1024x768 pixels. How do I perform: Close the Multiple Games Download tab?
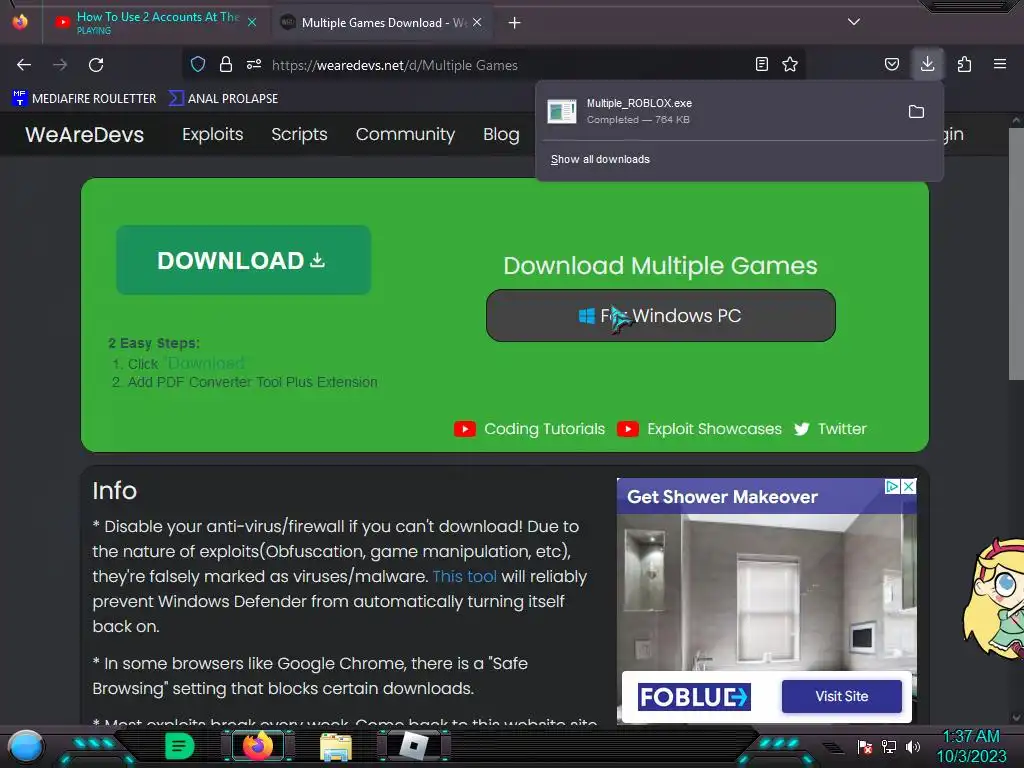coord(477,22)
